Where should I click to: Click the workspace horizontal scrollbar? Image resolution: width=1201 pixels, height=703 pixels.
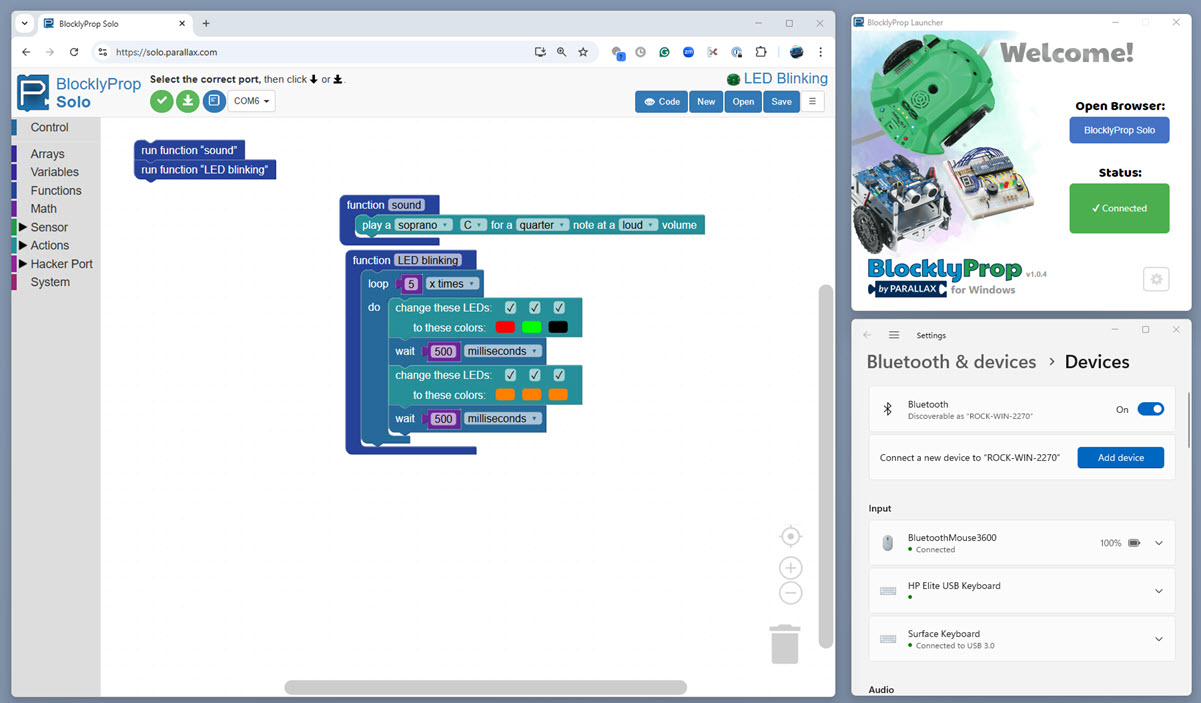pos(485,687)
